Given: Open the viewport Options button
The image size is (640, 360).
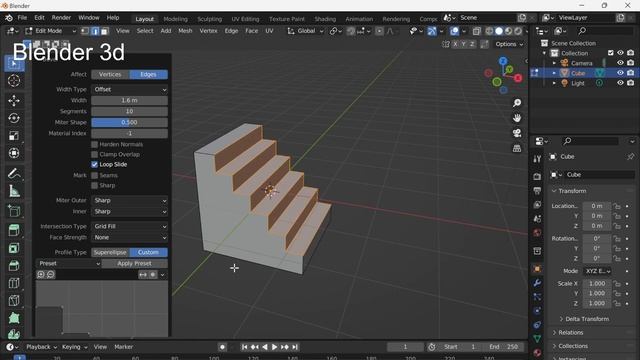Looking at the screenshot, I should click(509, 44).
